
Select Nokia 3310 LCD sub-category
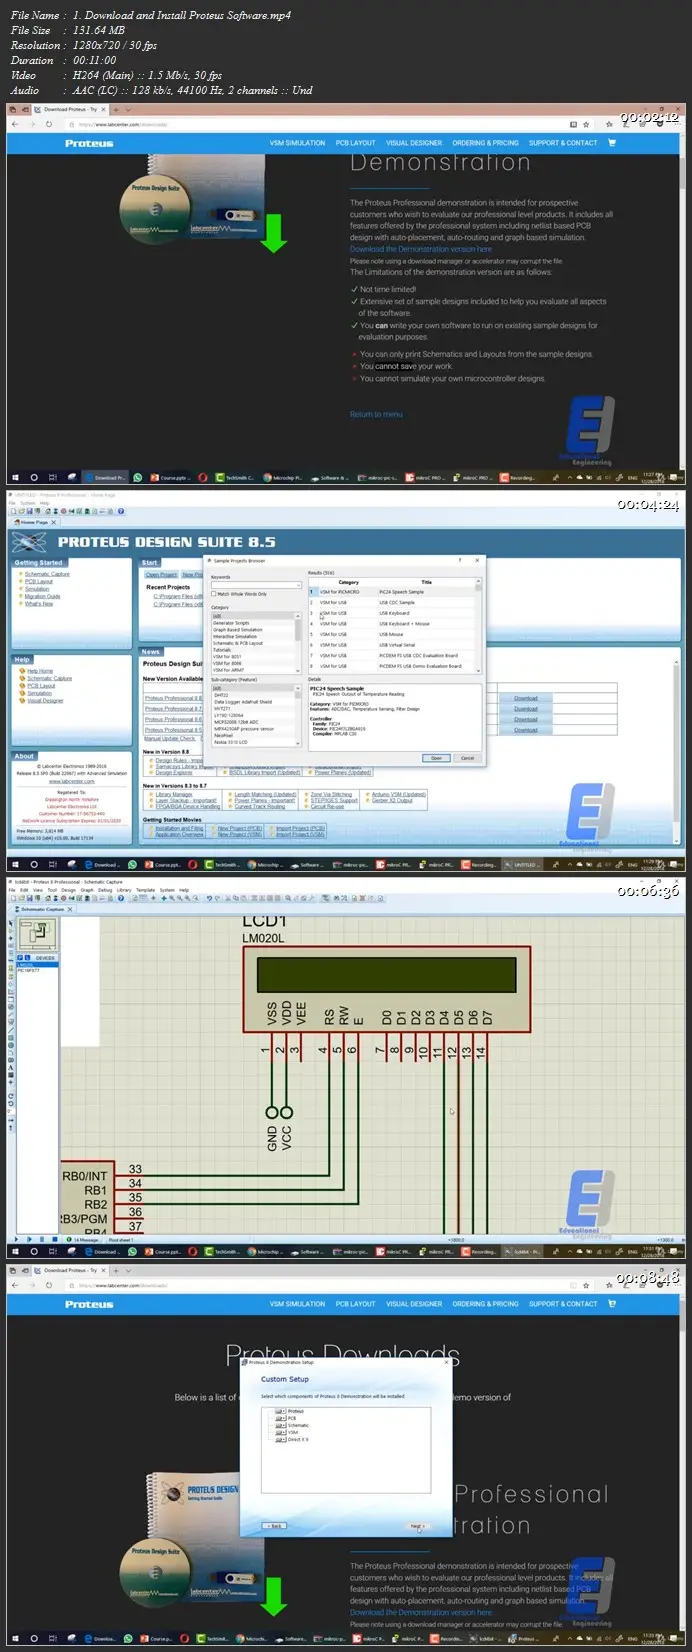231,742
